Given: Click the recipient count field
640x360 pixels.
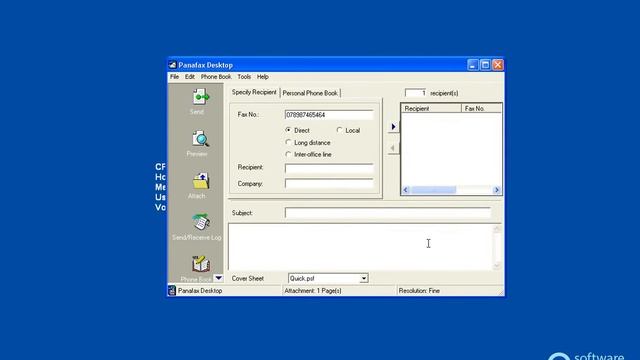Looking at the screenshot, I should (x=416, y=93).
